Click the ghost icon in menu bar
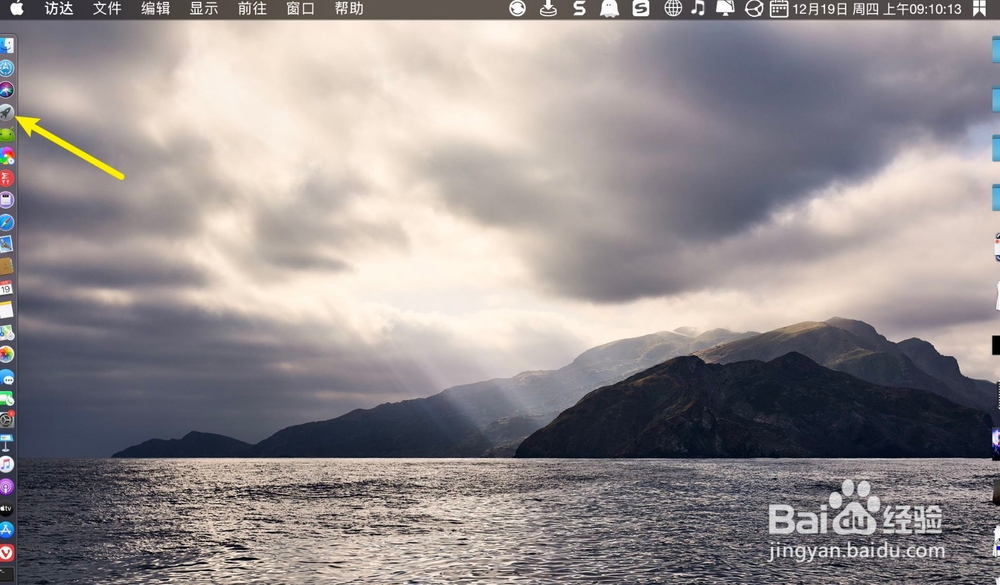The width and height of the screenshot is (1000, 585). tap(610, 8)
